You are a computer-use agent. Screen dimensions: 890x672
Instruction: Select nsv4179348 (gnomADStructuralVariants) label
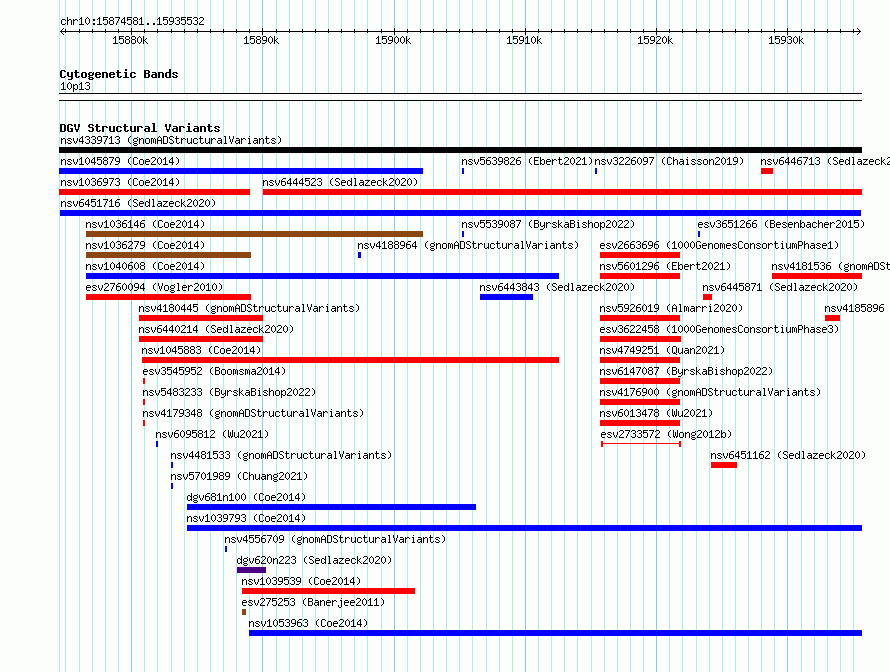click(x=253, y=413)
